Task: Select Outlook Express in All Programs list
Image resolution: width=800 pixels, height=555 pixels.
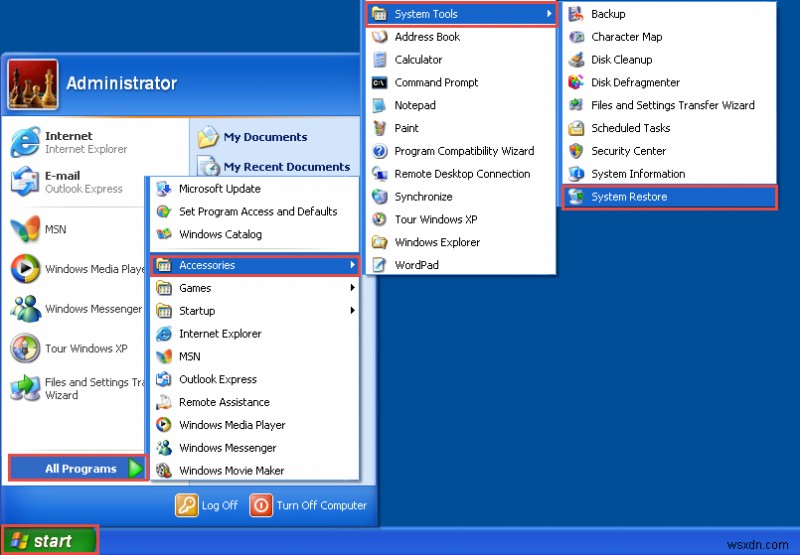Action: [x=255, y=379]
